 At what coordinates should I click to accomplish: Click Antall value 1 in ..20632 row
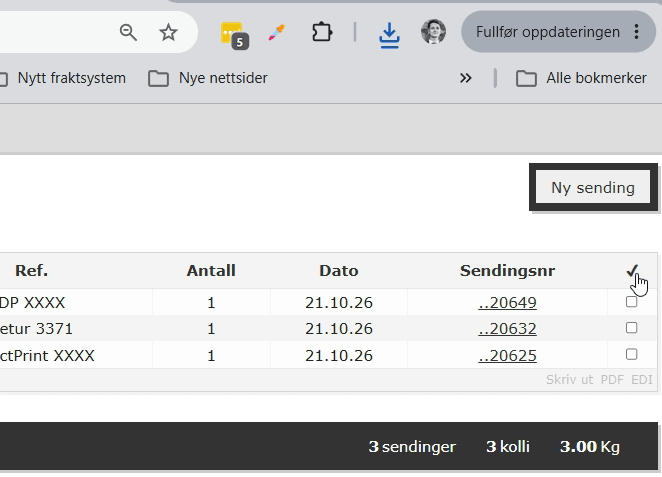tap(211, 328)
